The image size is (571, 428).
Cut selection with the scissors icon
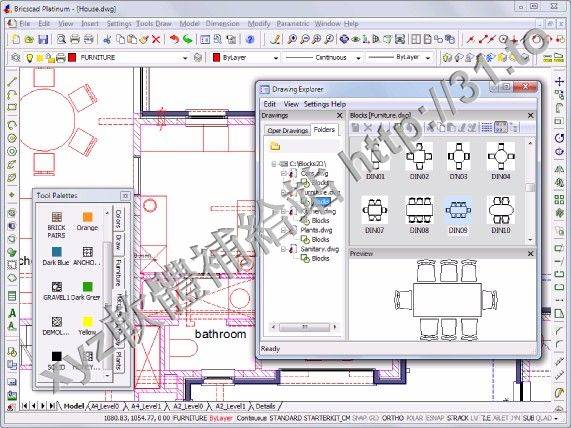pyautogui.click(x=107, y=39)
